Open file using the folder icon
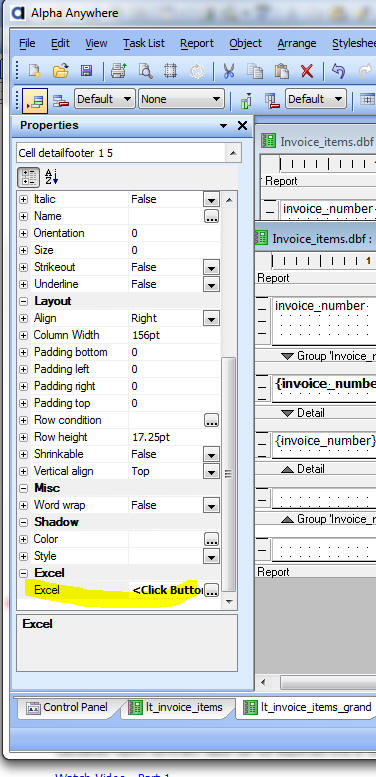 coord(60,71)
